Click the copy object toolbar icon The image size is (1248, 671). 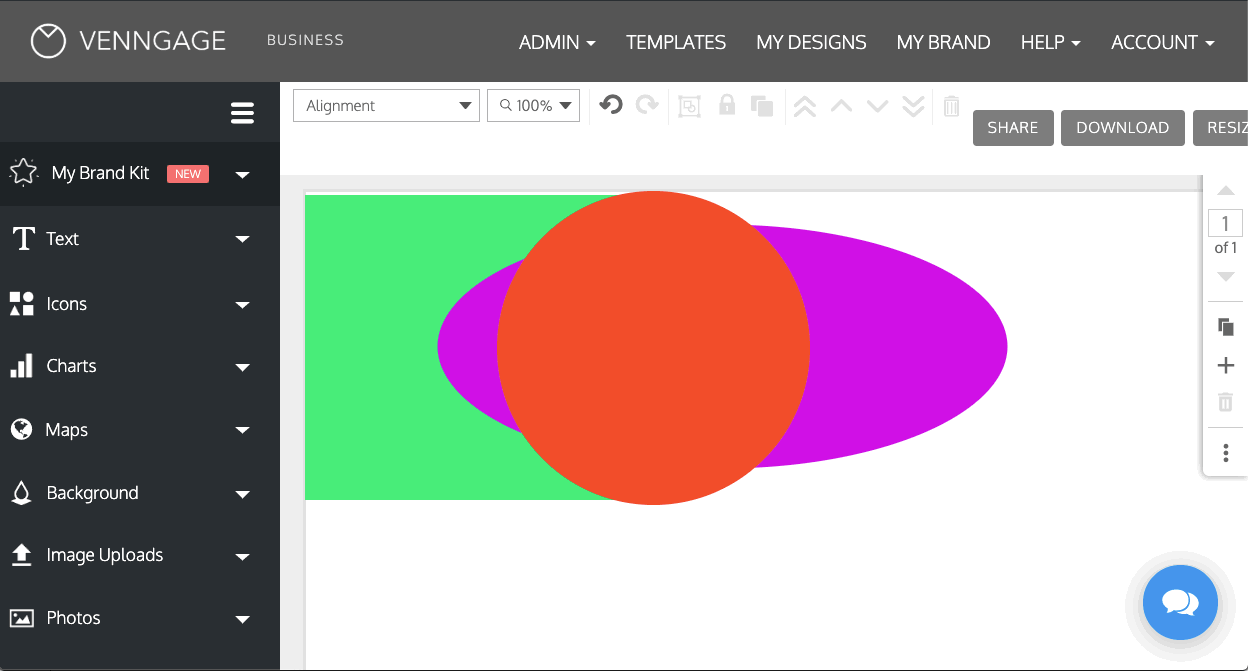tap(762, 106)
